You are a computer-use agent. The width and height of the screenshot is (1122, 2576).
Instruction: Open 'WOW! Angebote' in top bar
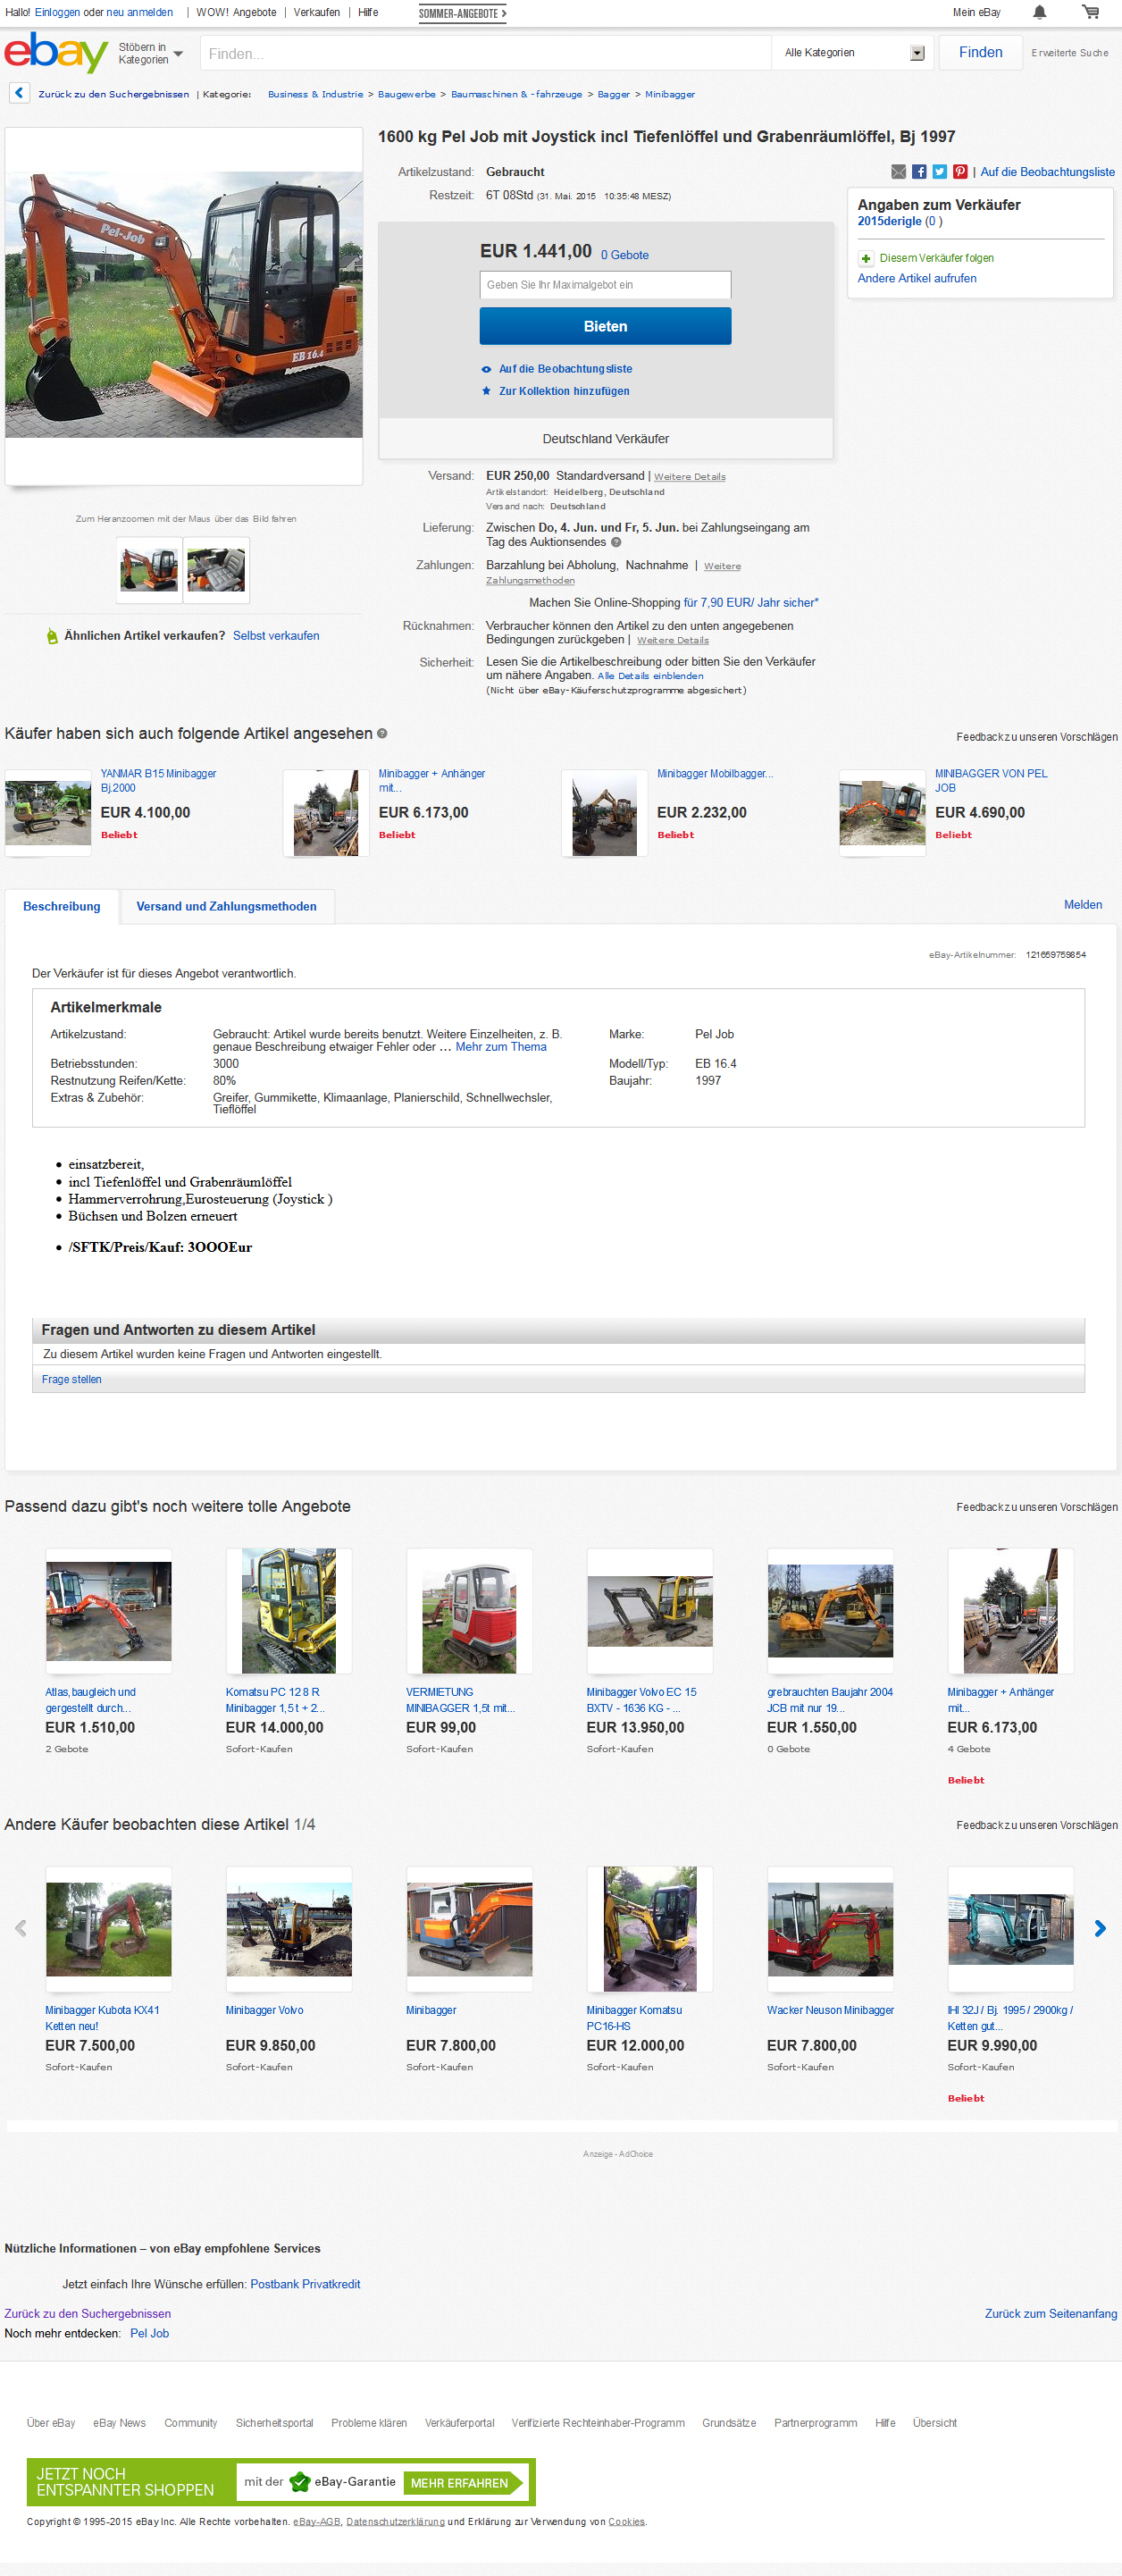point(236,12)
